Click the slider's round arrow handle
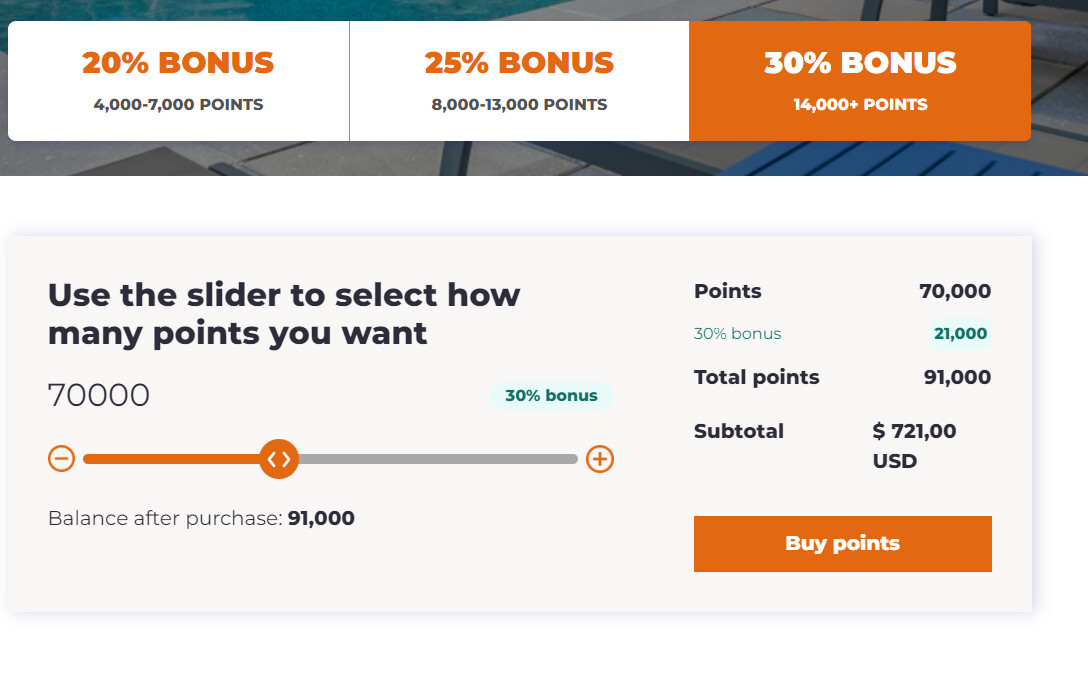Image resolution: width=1088 pixels, height=693 pixels. (x=279, y=459)
